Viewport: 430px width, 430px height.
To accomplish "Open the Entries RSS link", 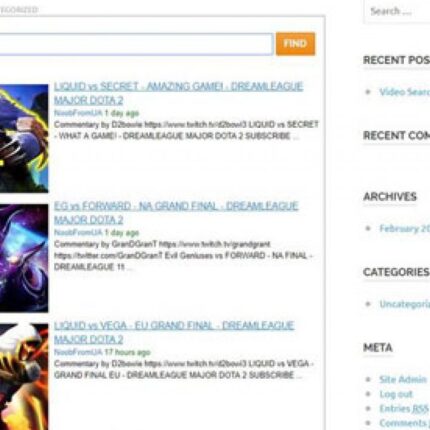I will point(404,409).
